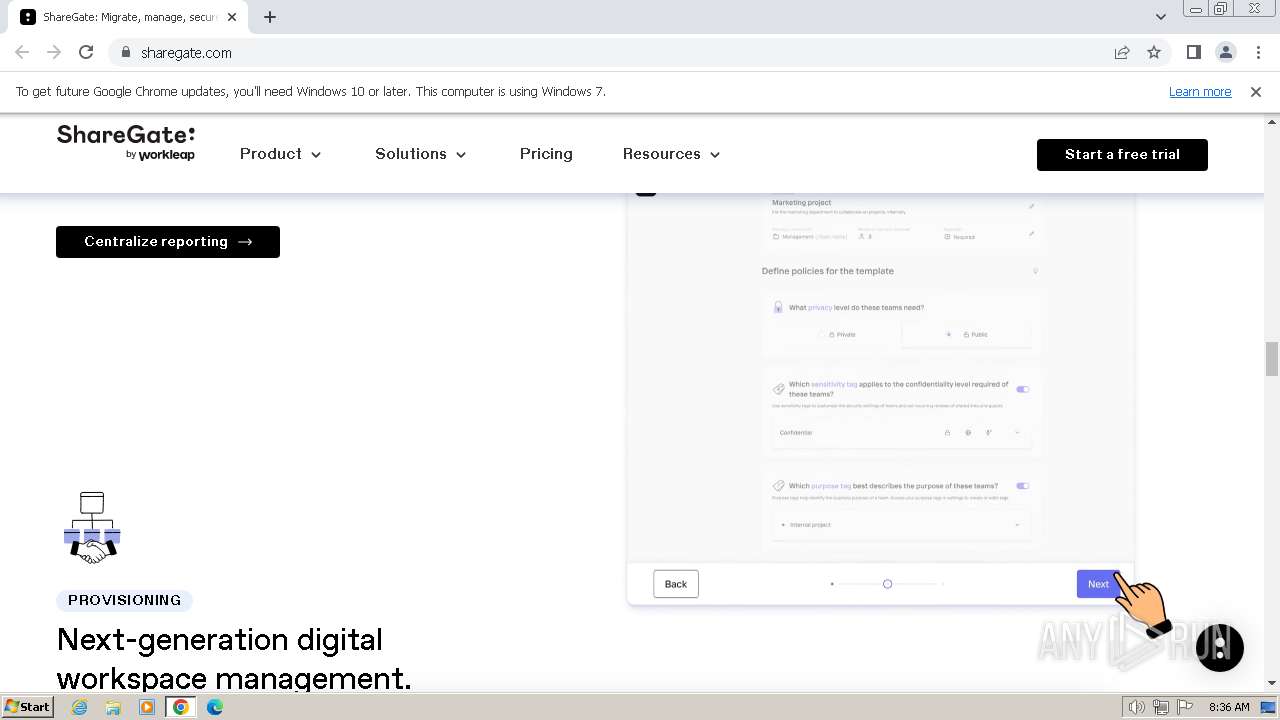Screen dimensions: 1280x720
Task: Click the Windows Start button
Action: coord(28,707)
